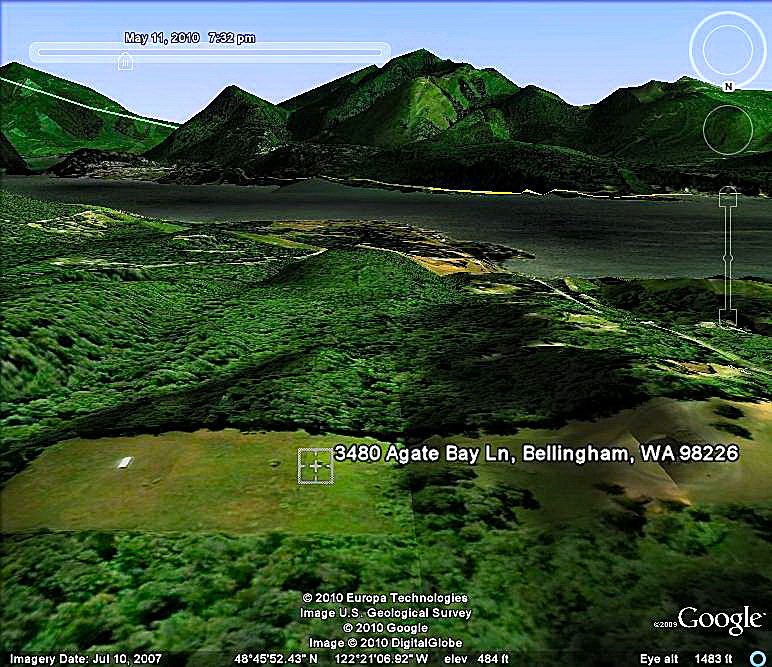
Task: Click the latitude and longitude coordinates readout
Action: coord(332,658)
